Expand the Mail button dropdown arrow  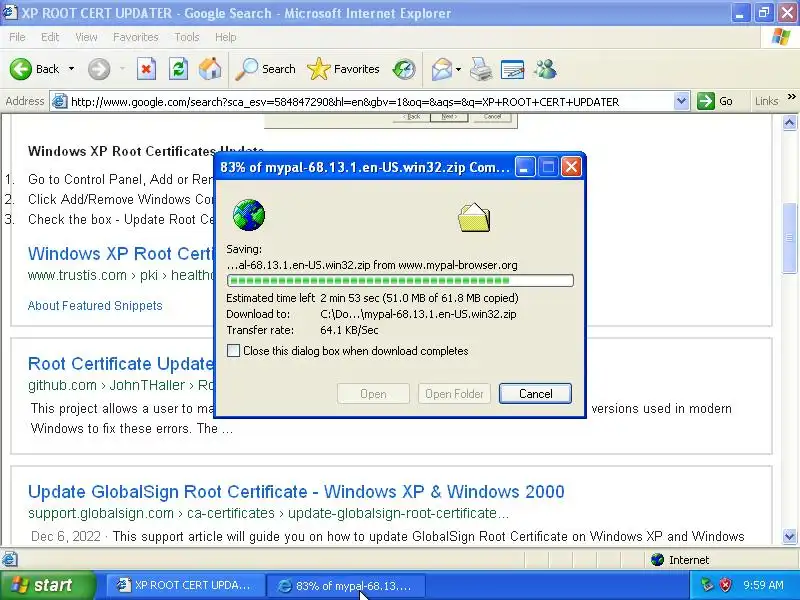pyautogui.click(x=458, y=69)
